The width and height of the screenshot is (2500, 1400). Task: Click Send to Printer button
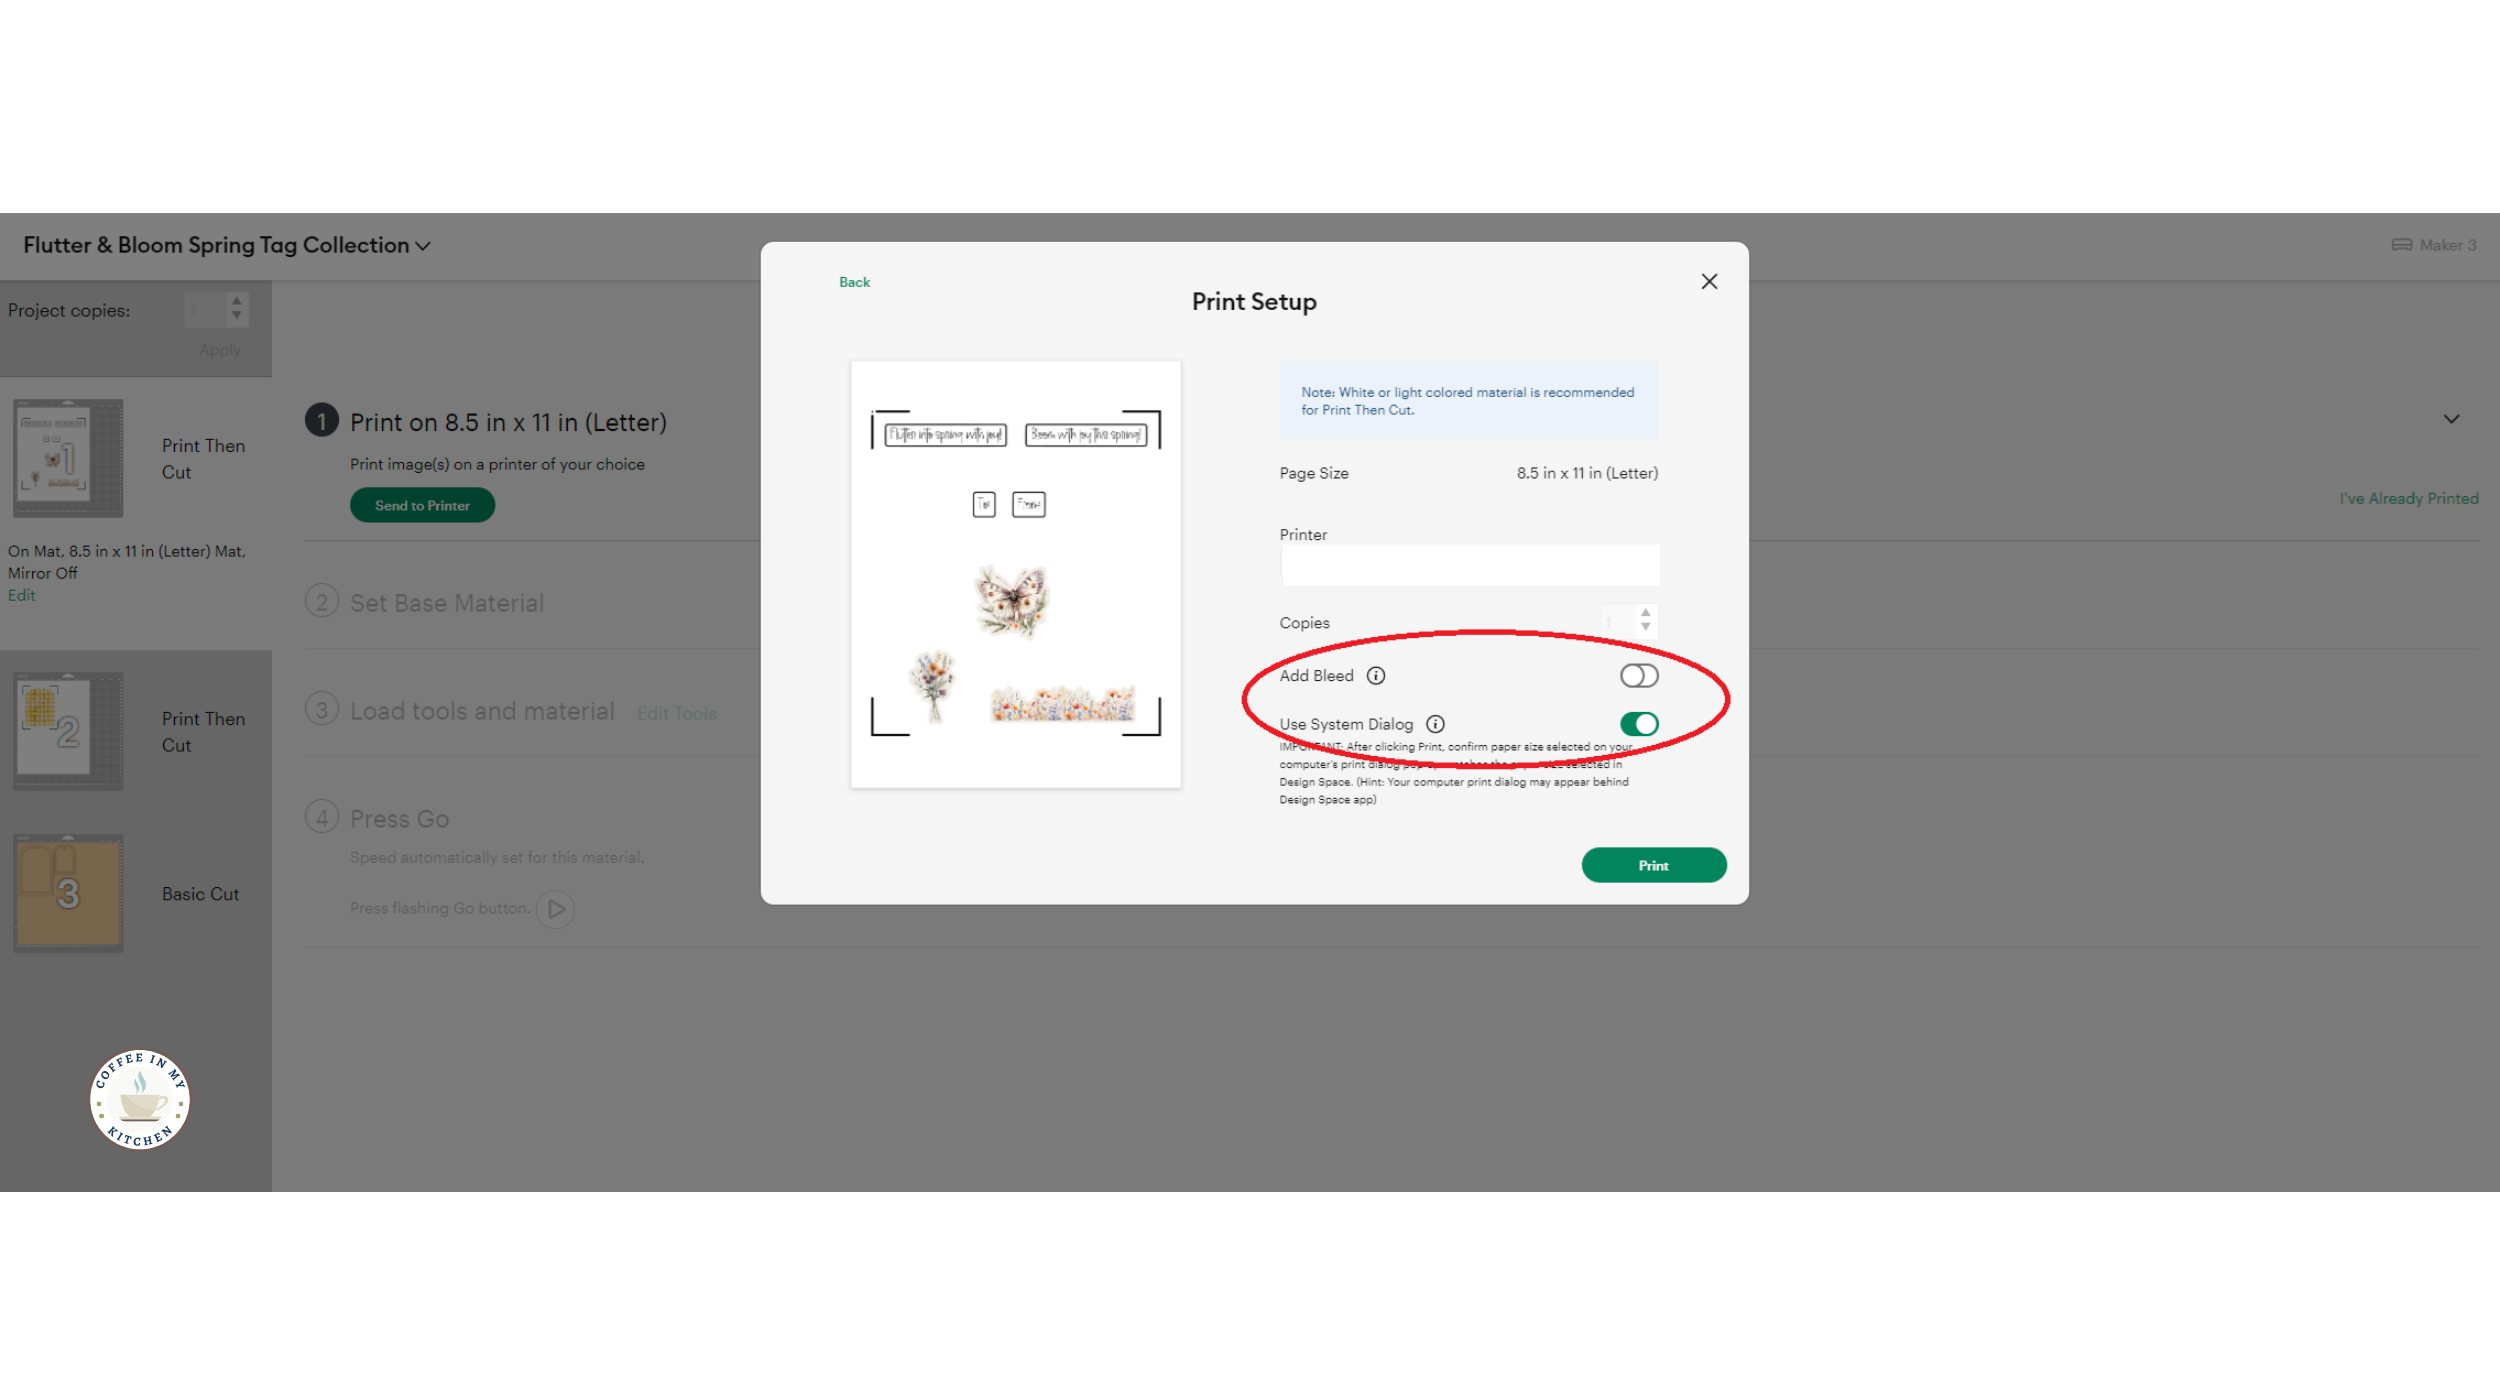point(422,505)
